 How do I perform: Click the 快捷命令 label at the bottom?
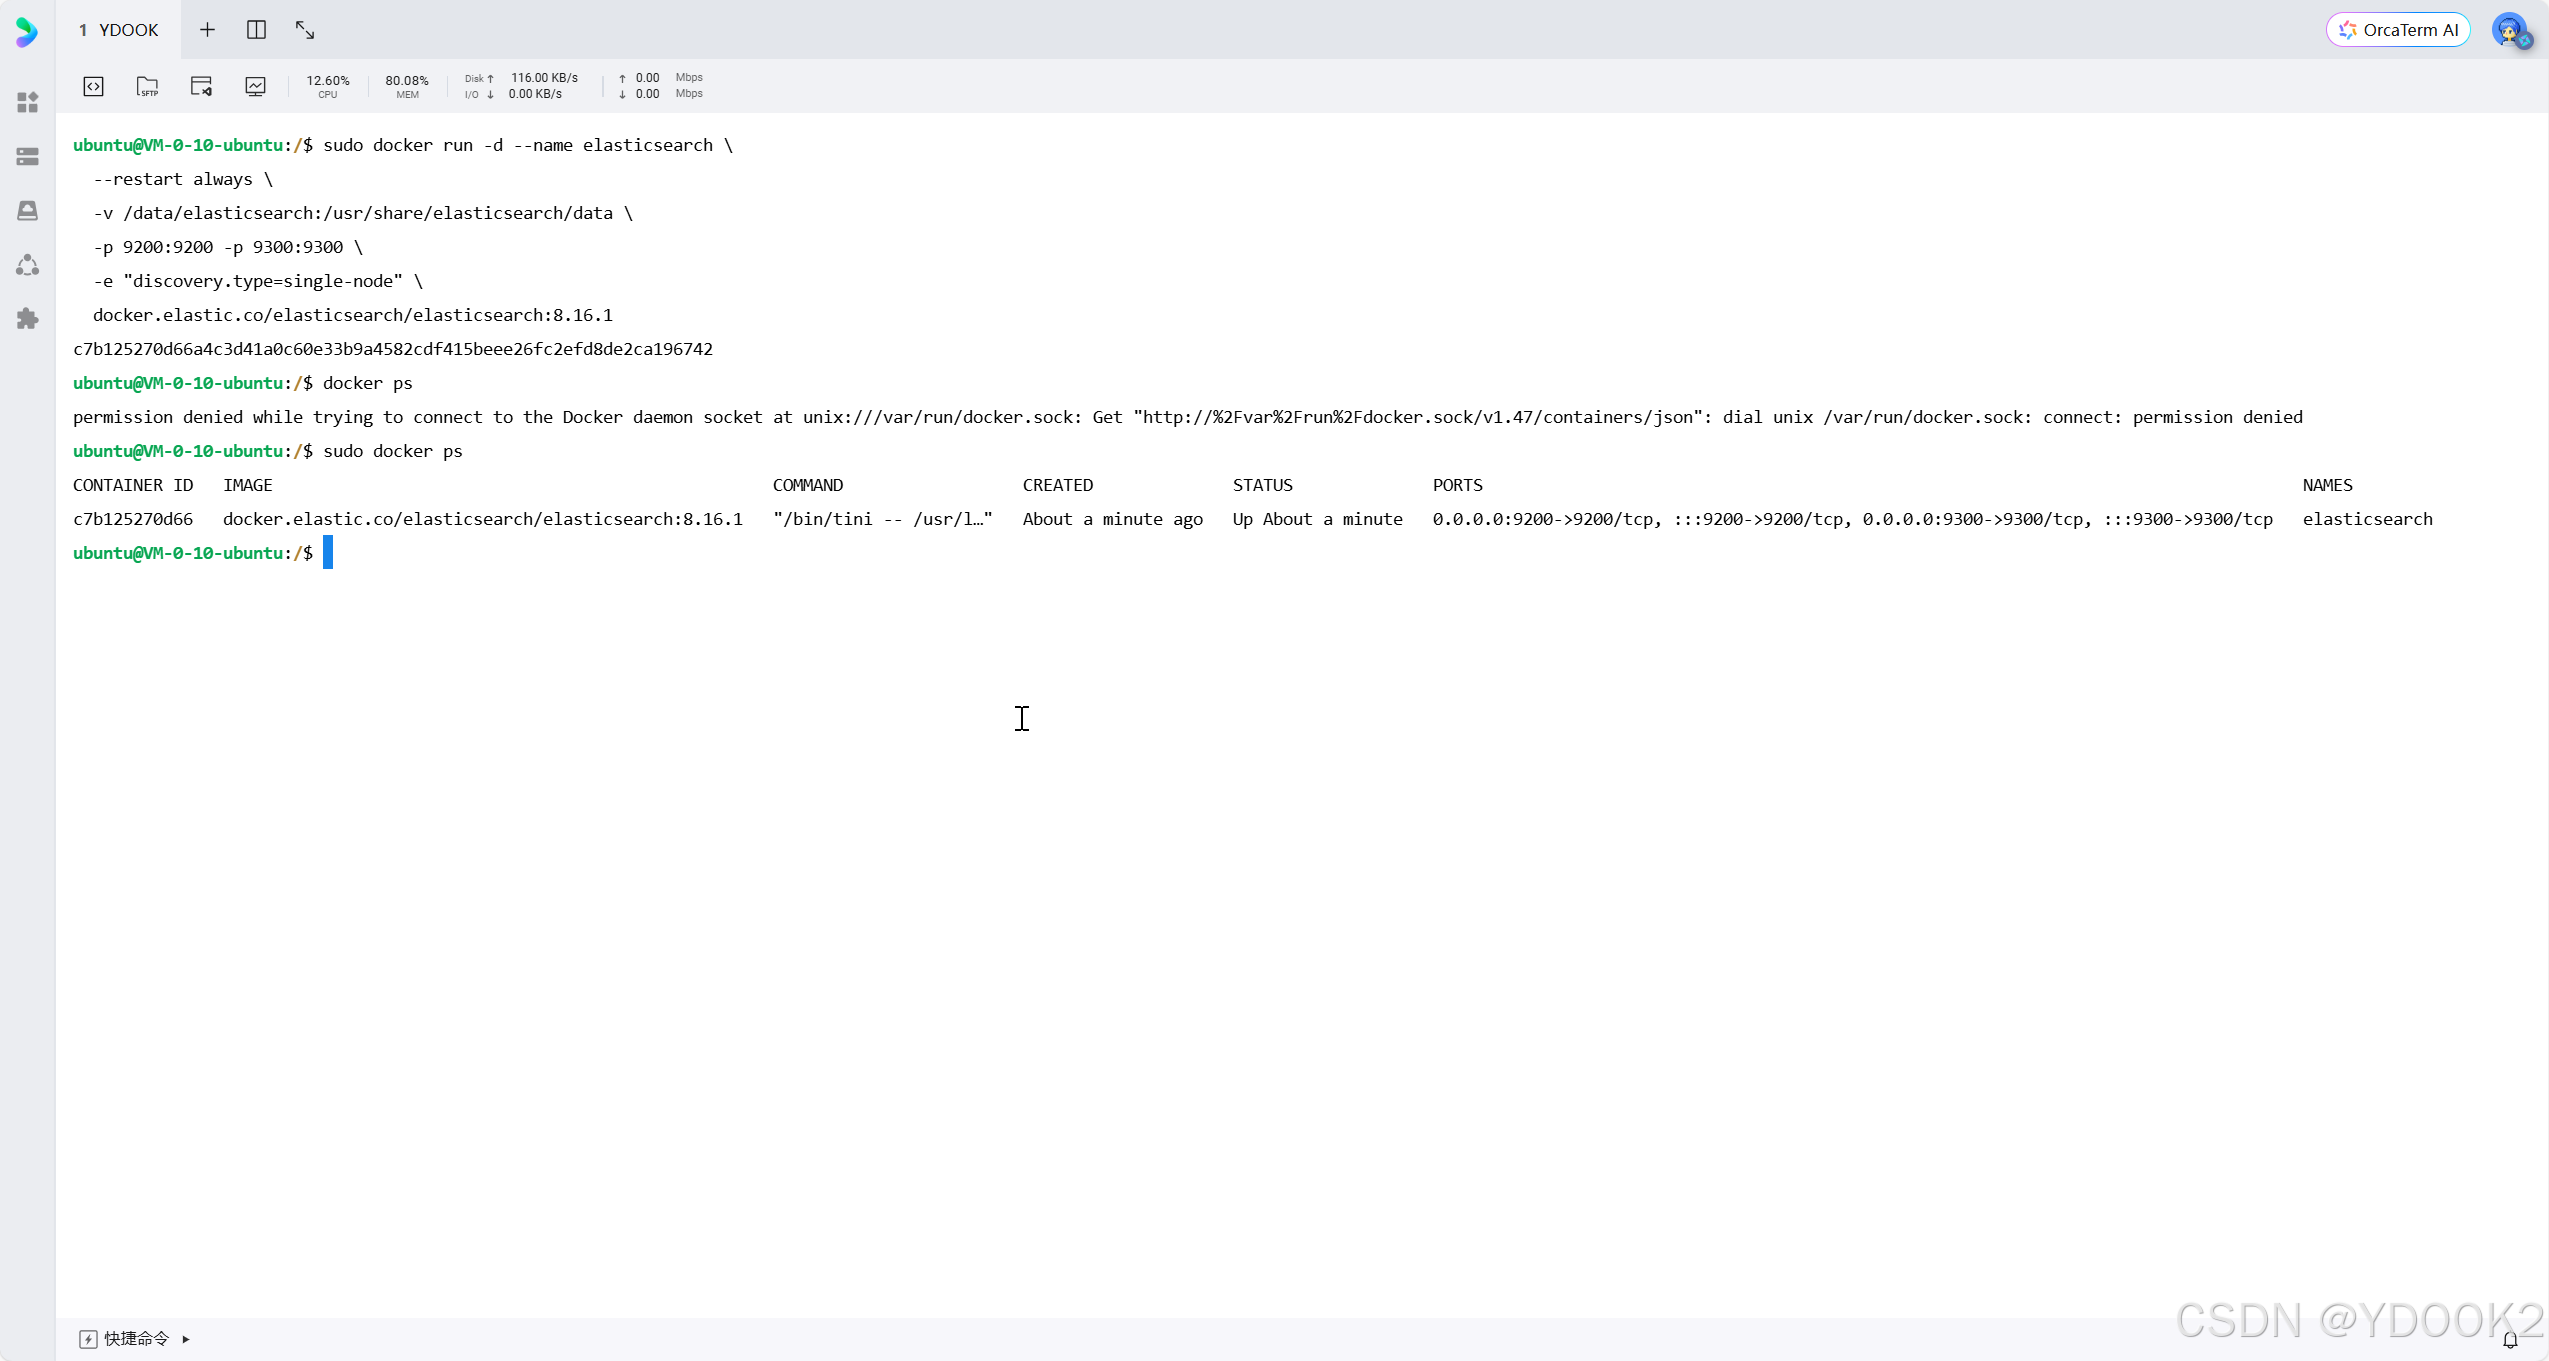(134, 1337)
